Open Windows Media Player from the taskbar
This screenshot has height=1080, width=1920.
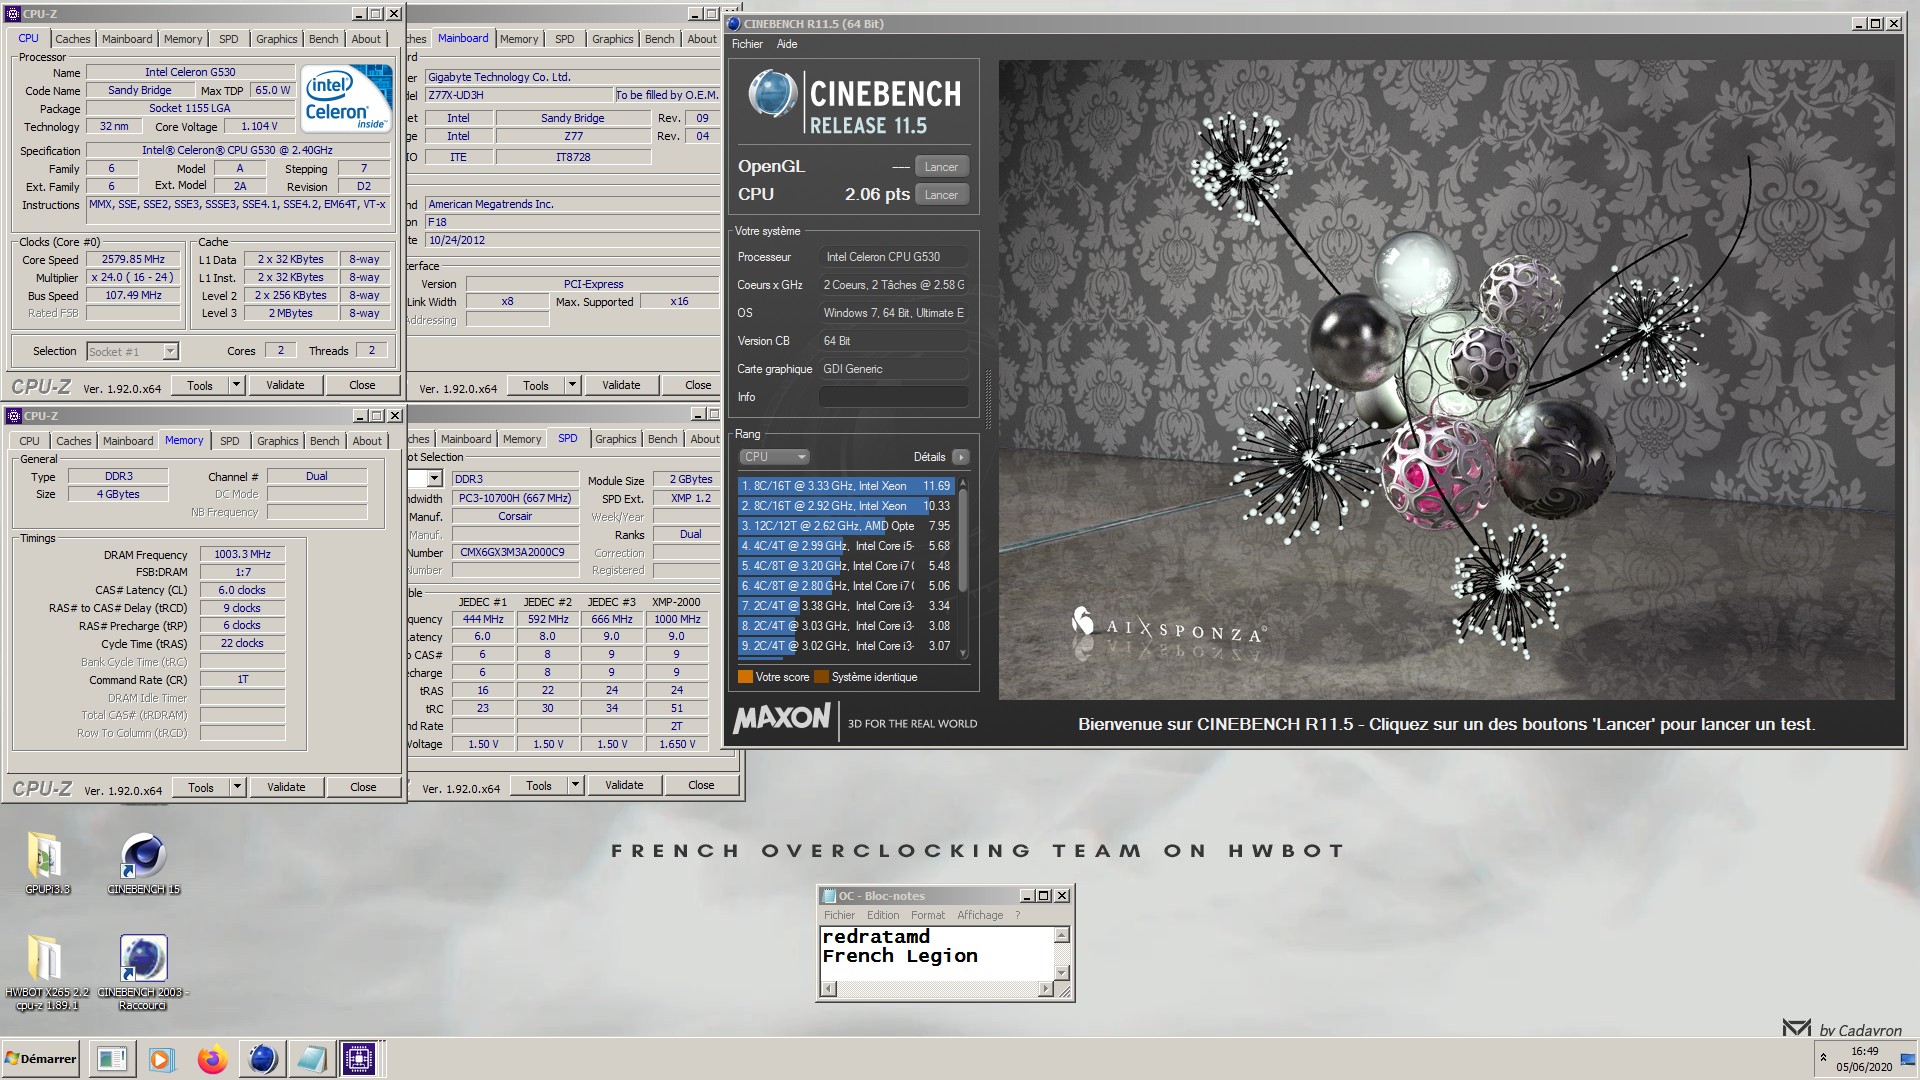click(x=161, y=1059)
